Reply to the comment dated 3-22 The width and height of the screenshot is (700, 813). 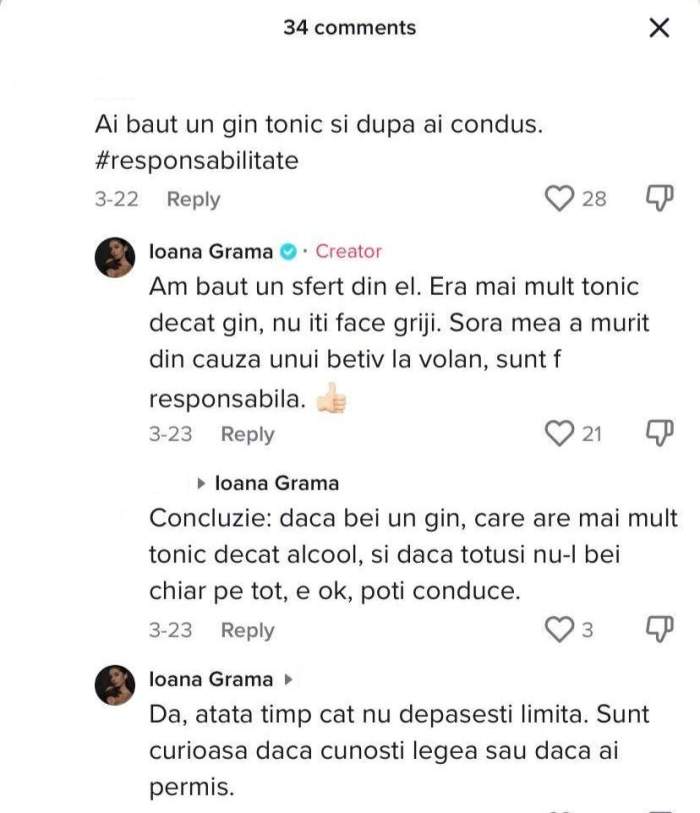[193, 199]
